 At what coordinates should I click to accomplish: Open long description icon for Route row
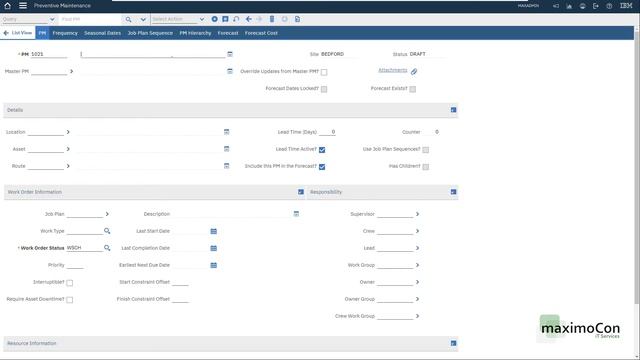coord(227,166)
